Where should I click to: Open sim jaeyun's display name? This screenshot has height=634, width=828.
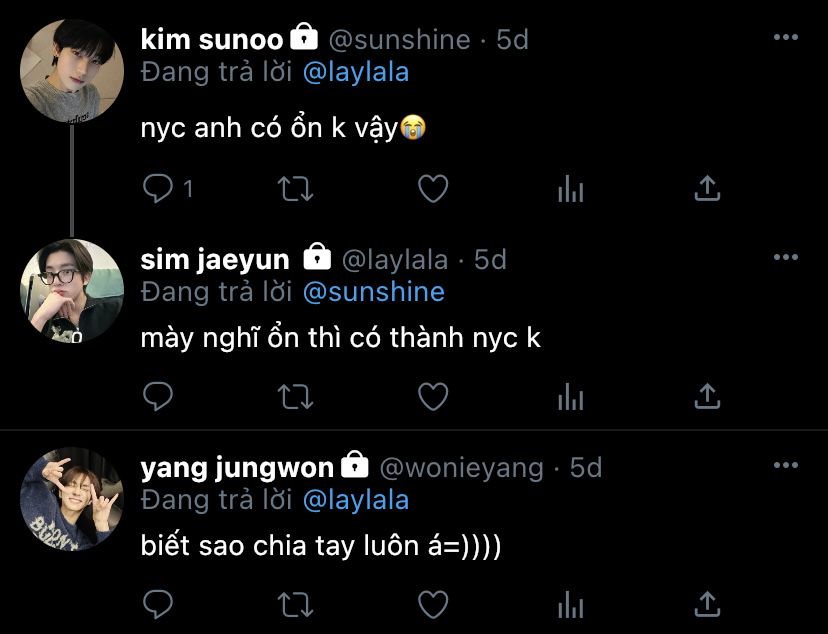[215, 260]
